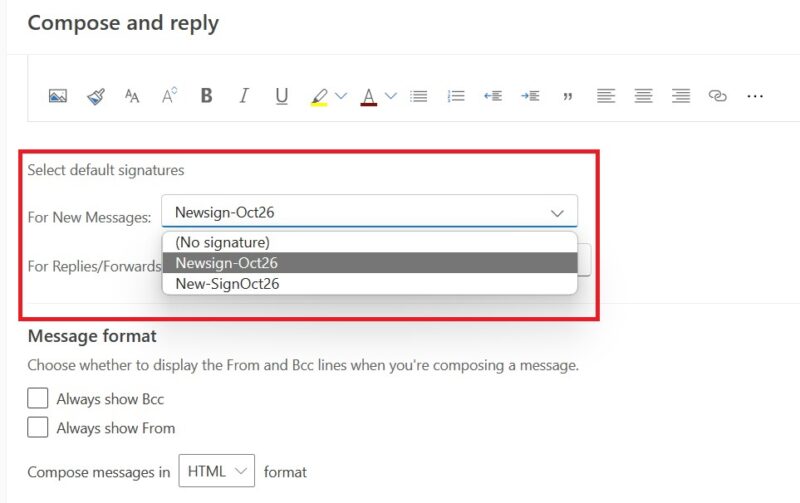Insert a hyperlink with link icon
This screenshot has width=800, height=503.
[x=717, y=96]
